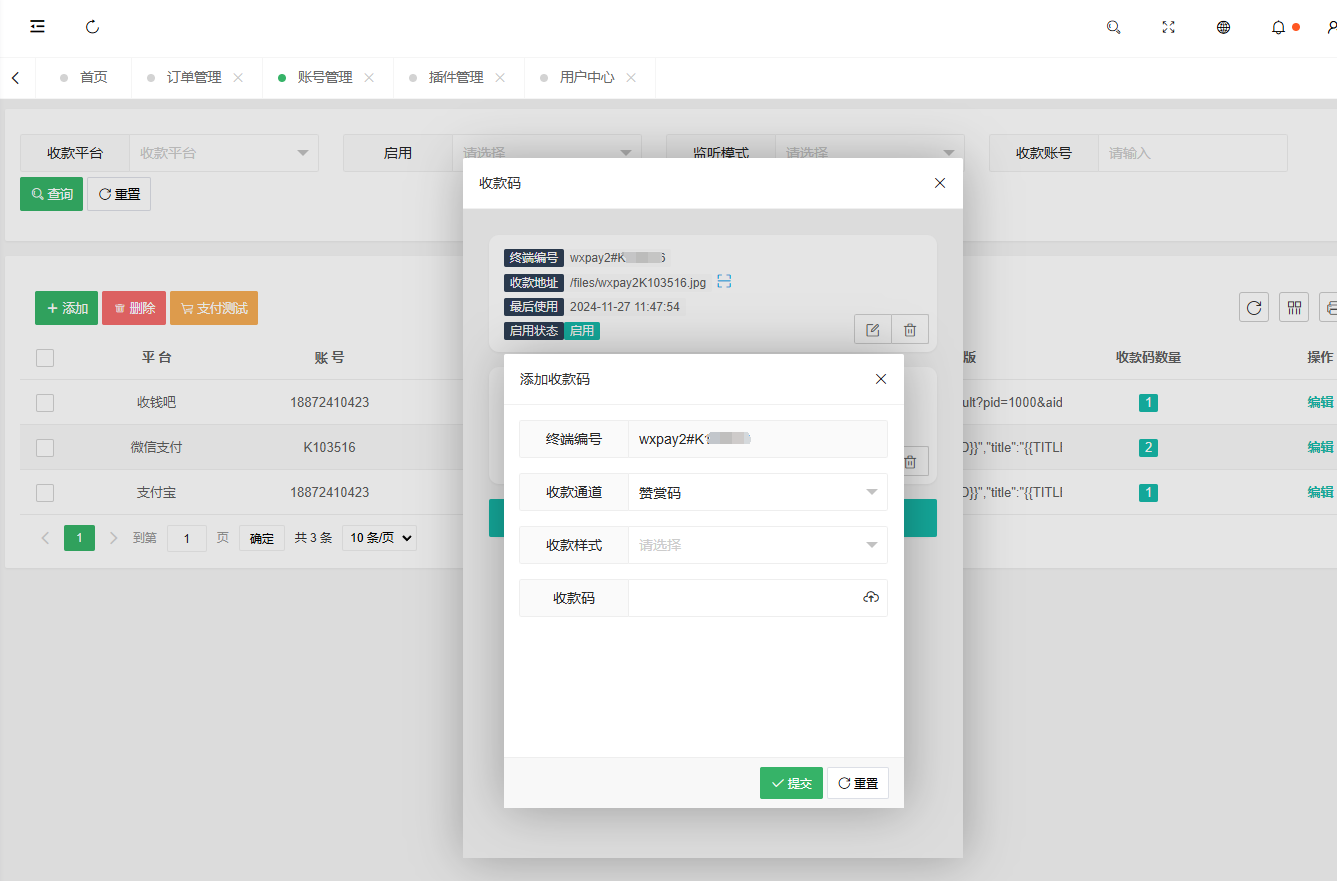Select the checkbox beside 支付宝 row
This screenshot has height=881, width=1337.
[44, 492]
